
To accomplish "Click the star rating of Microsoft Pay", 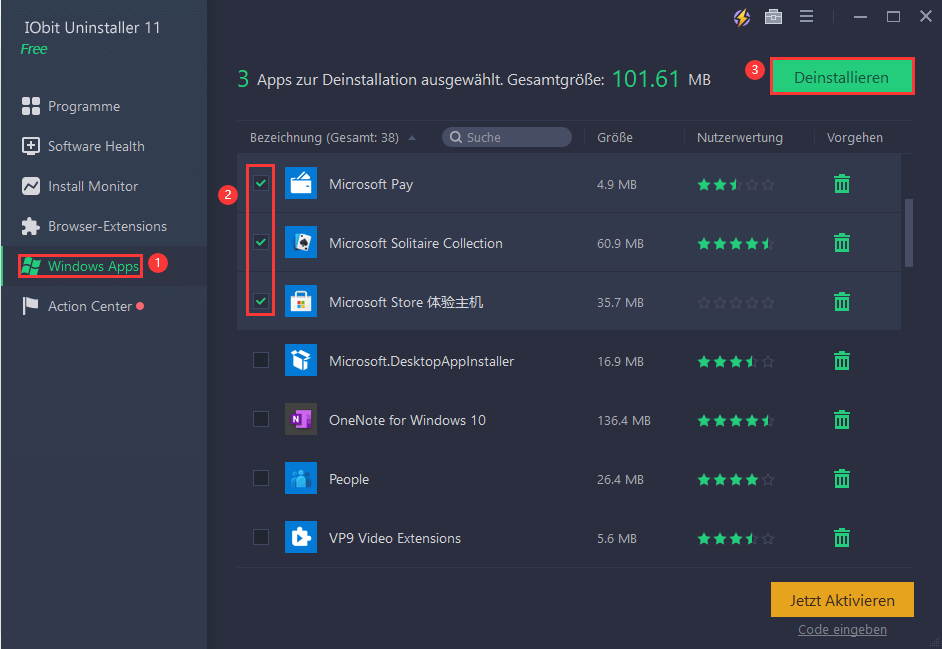I will click(x=735, y=184).
